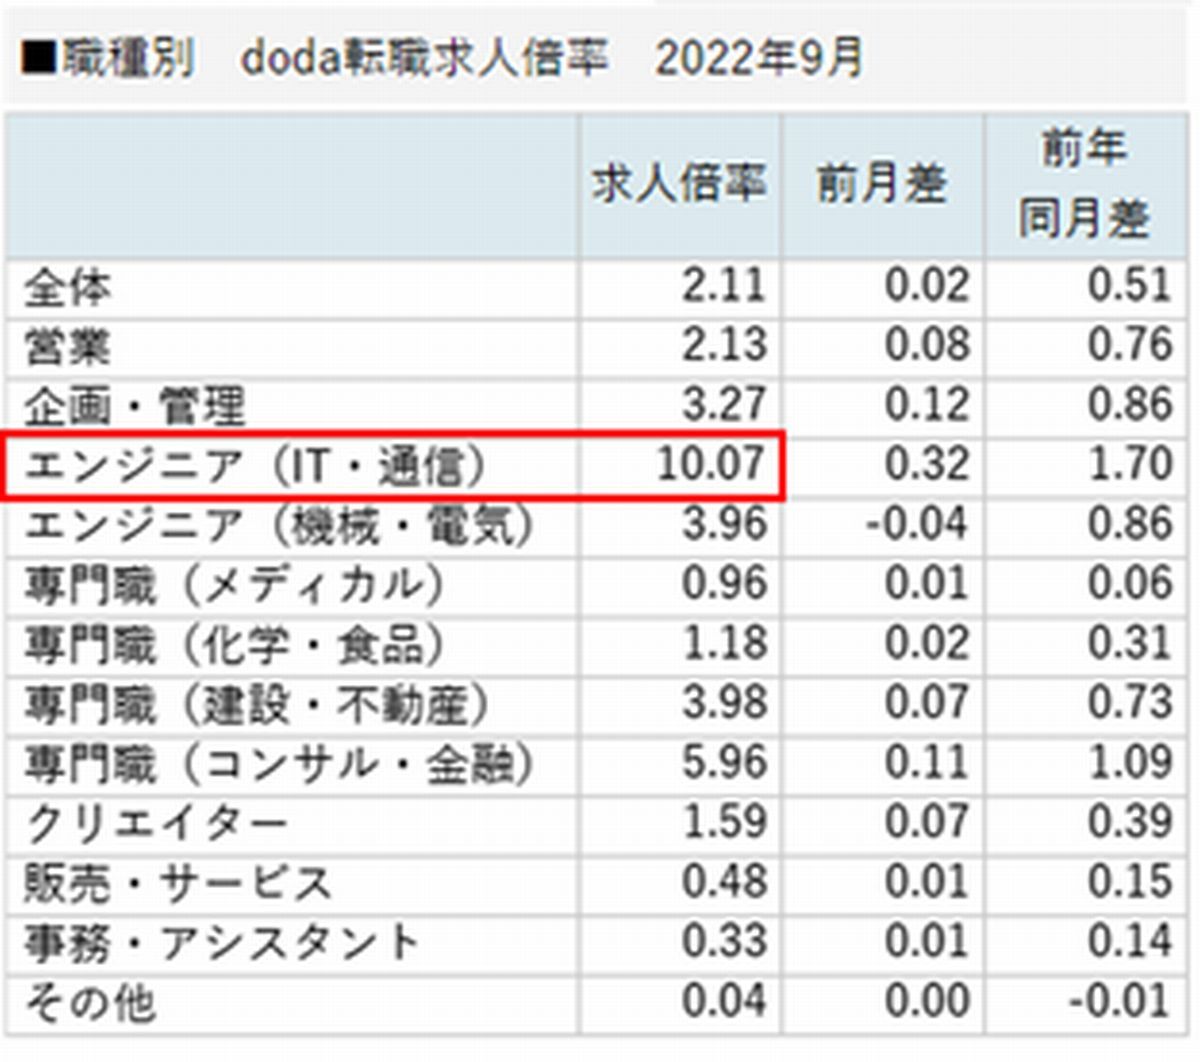The height and width of the screenshot is (1062, 1200).
Task: Click the '営業' row label
Action: coord(68,347)
